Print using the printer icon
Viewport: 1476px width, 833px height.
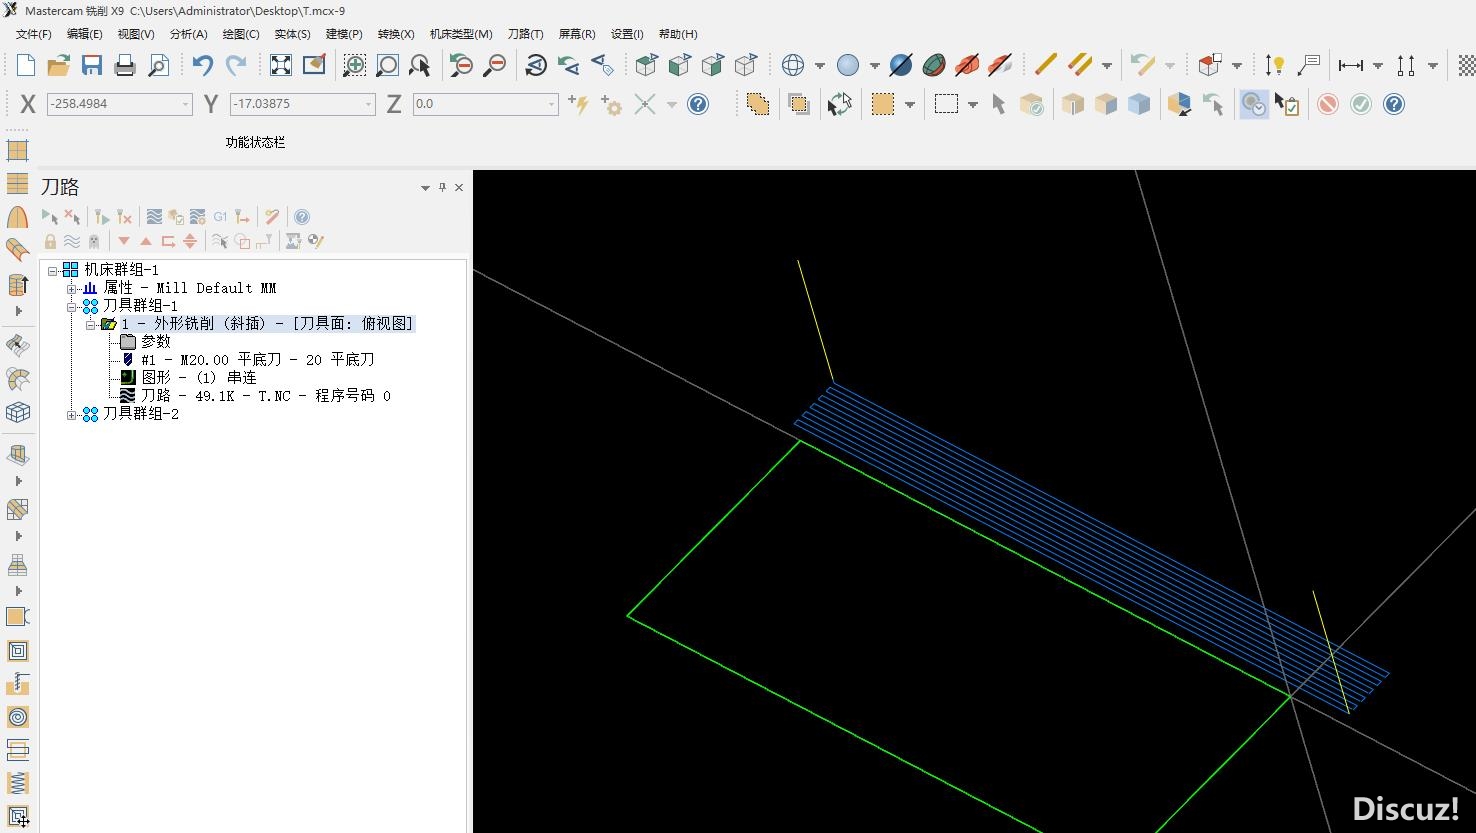tap(125, 65)
